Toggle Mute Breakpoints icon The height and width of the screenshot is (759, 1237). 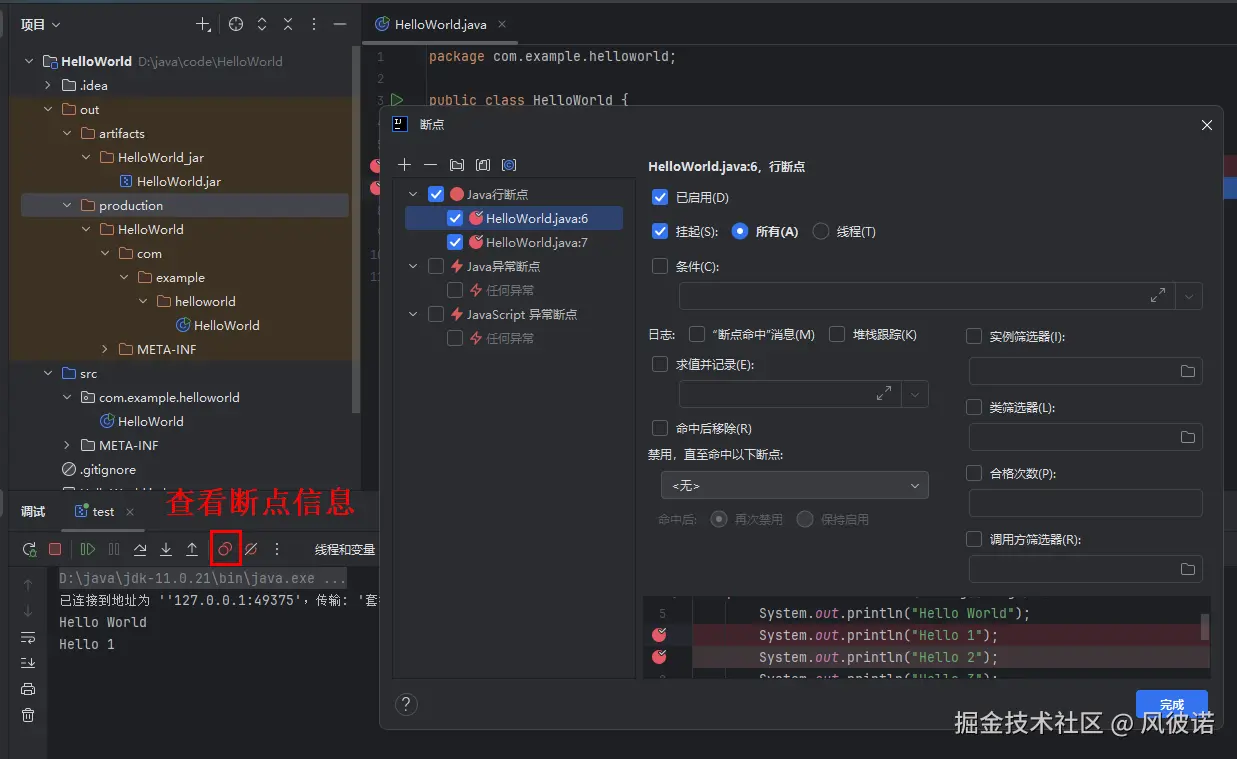point(251,549)
